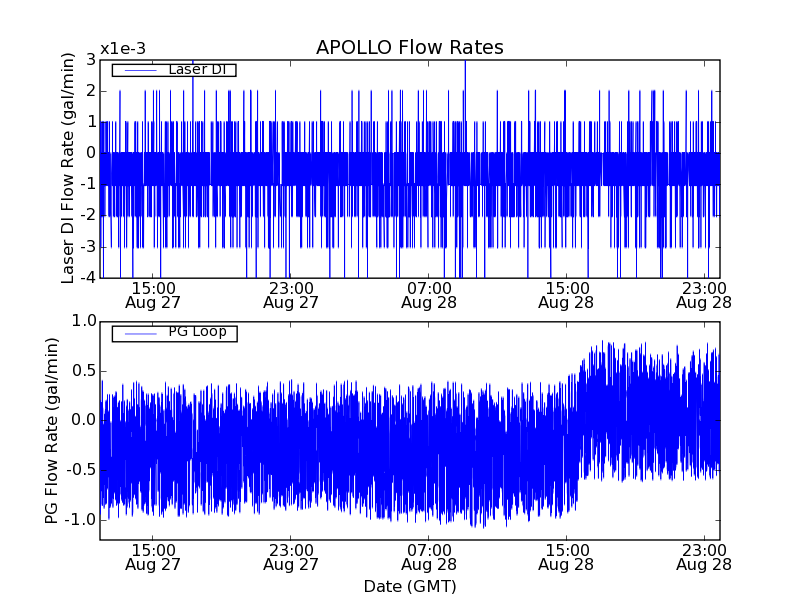Click the x1e-3 scale multiplier text
800x600 pixels.
coord(122,49)
